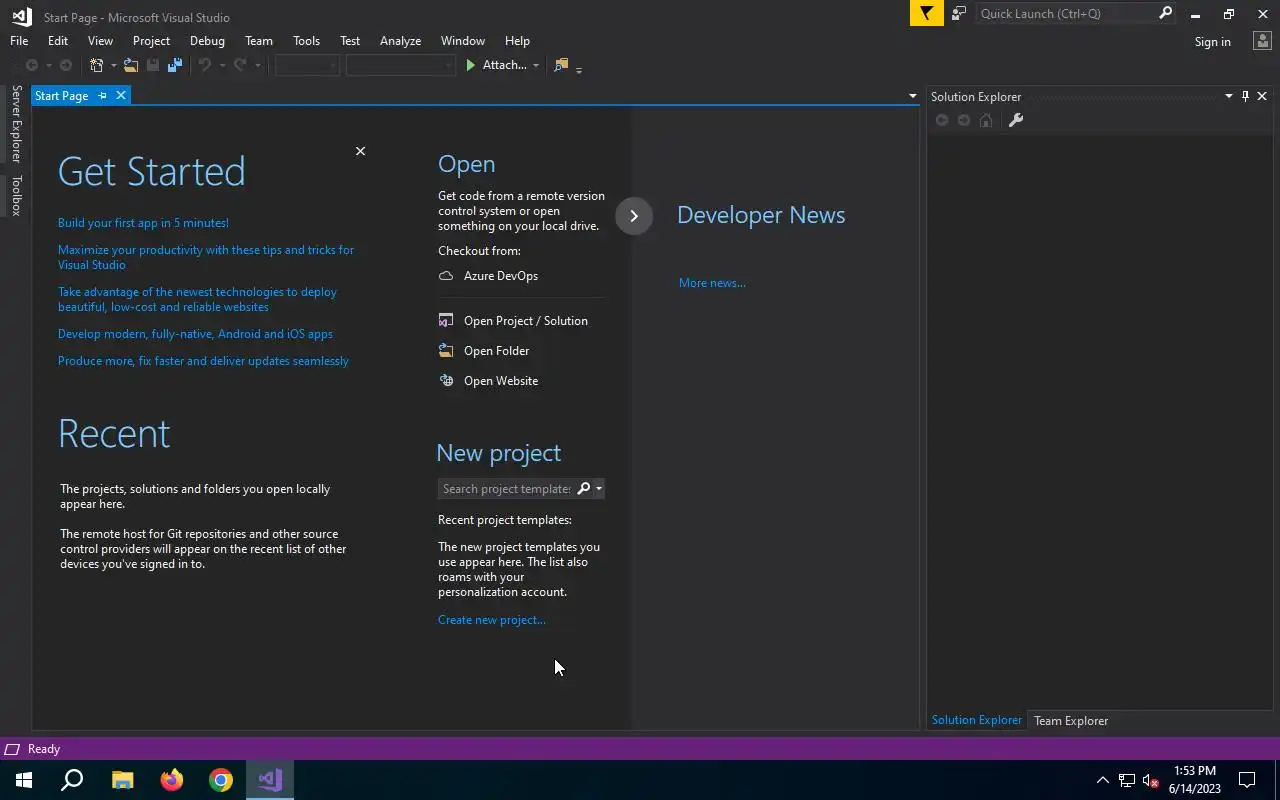
Task: Launch Google Chrome from the taskbar
Action: pyautogui.click(x=221, y=780)
